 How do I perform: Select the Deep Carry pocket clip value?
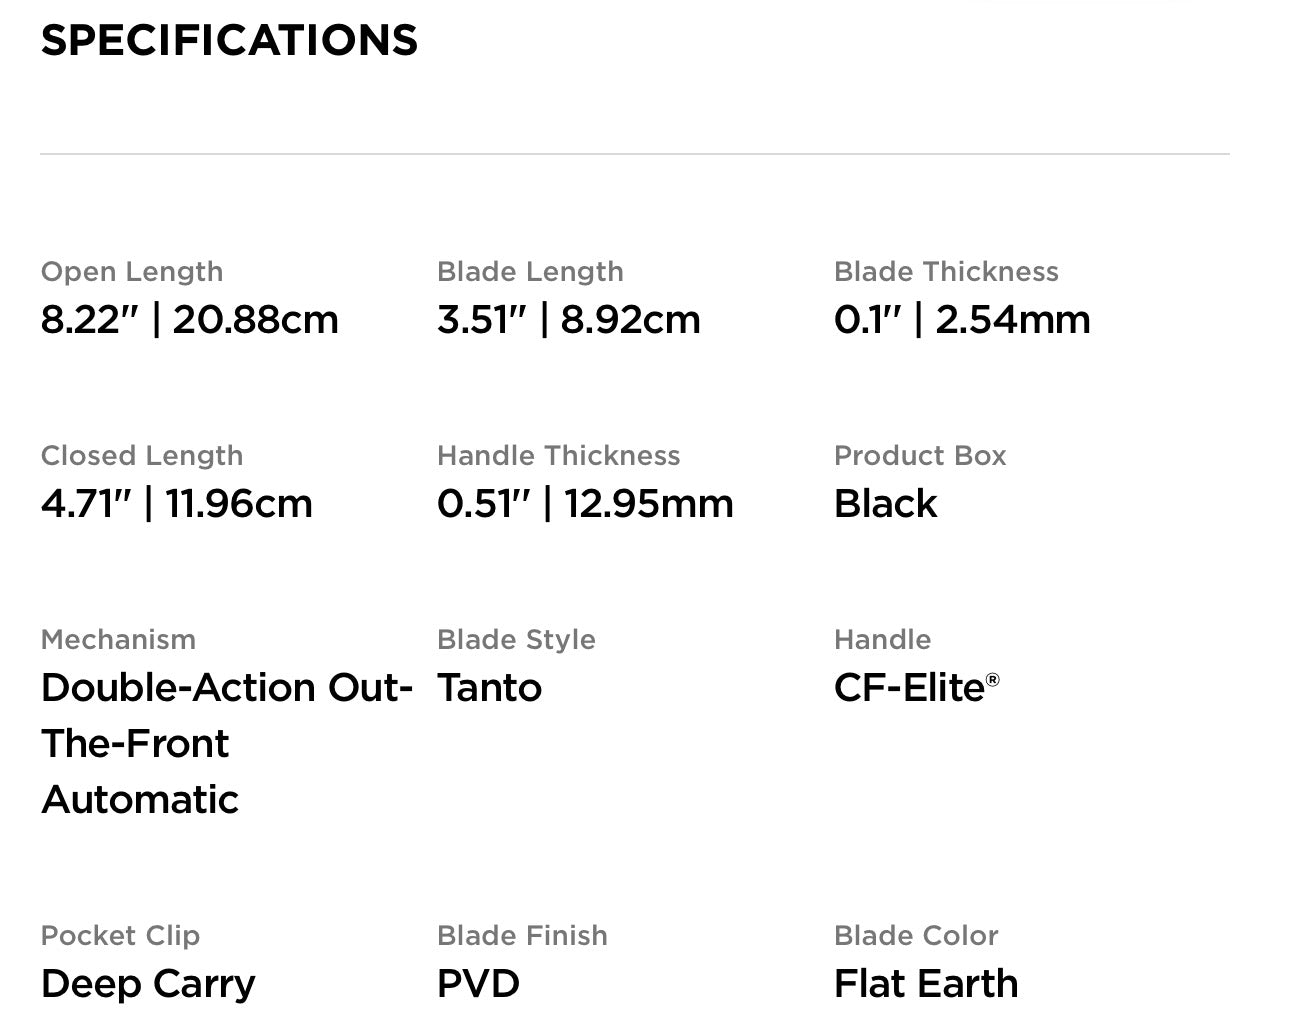pos(148,984)
